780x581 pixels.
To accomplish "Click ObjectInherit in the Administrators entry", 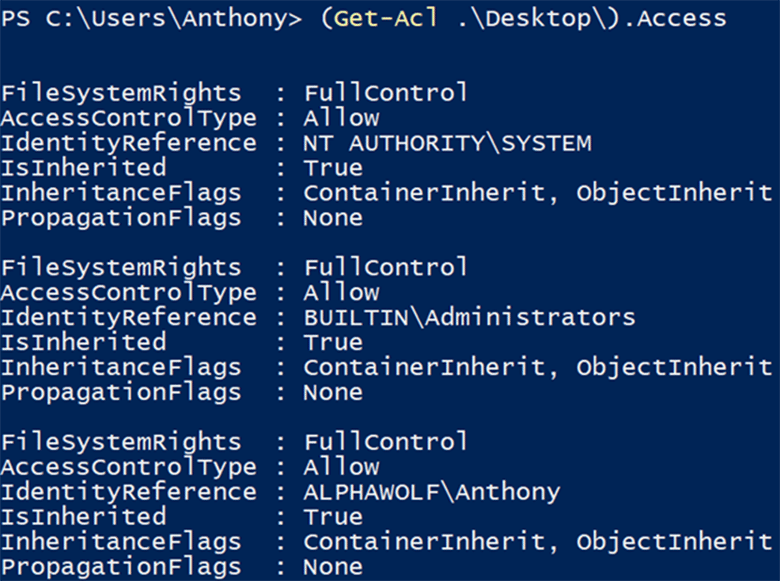I will click(x=674, y=368).
